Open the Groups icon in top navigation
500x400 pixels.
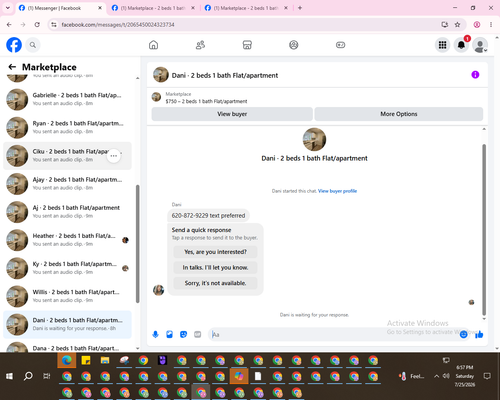click(x=294, y=45)
